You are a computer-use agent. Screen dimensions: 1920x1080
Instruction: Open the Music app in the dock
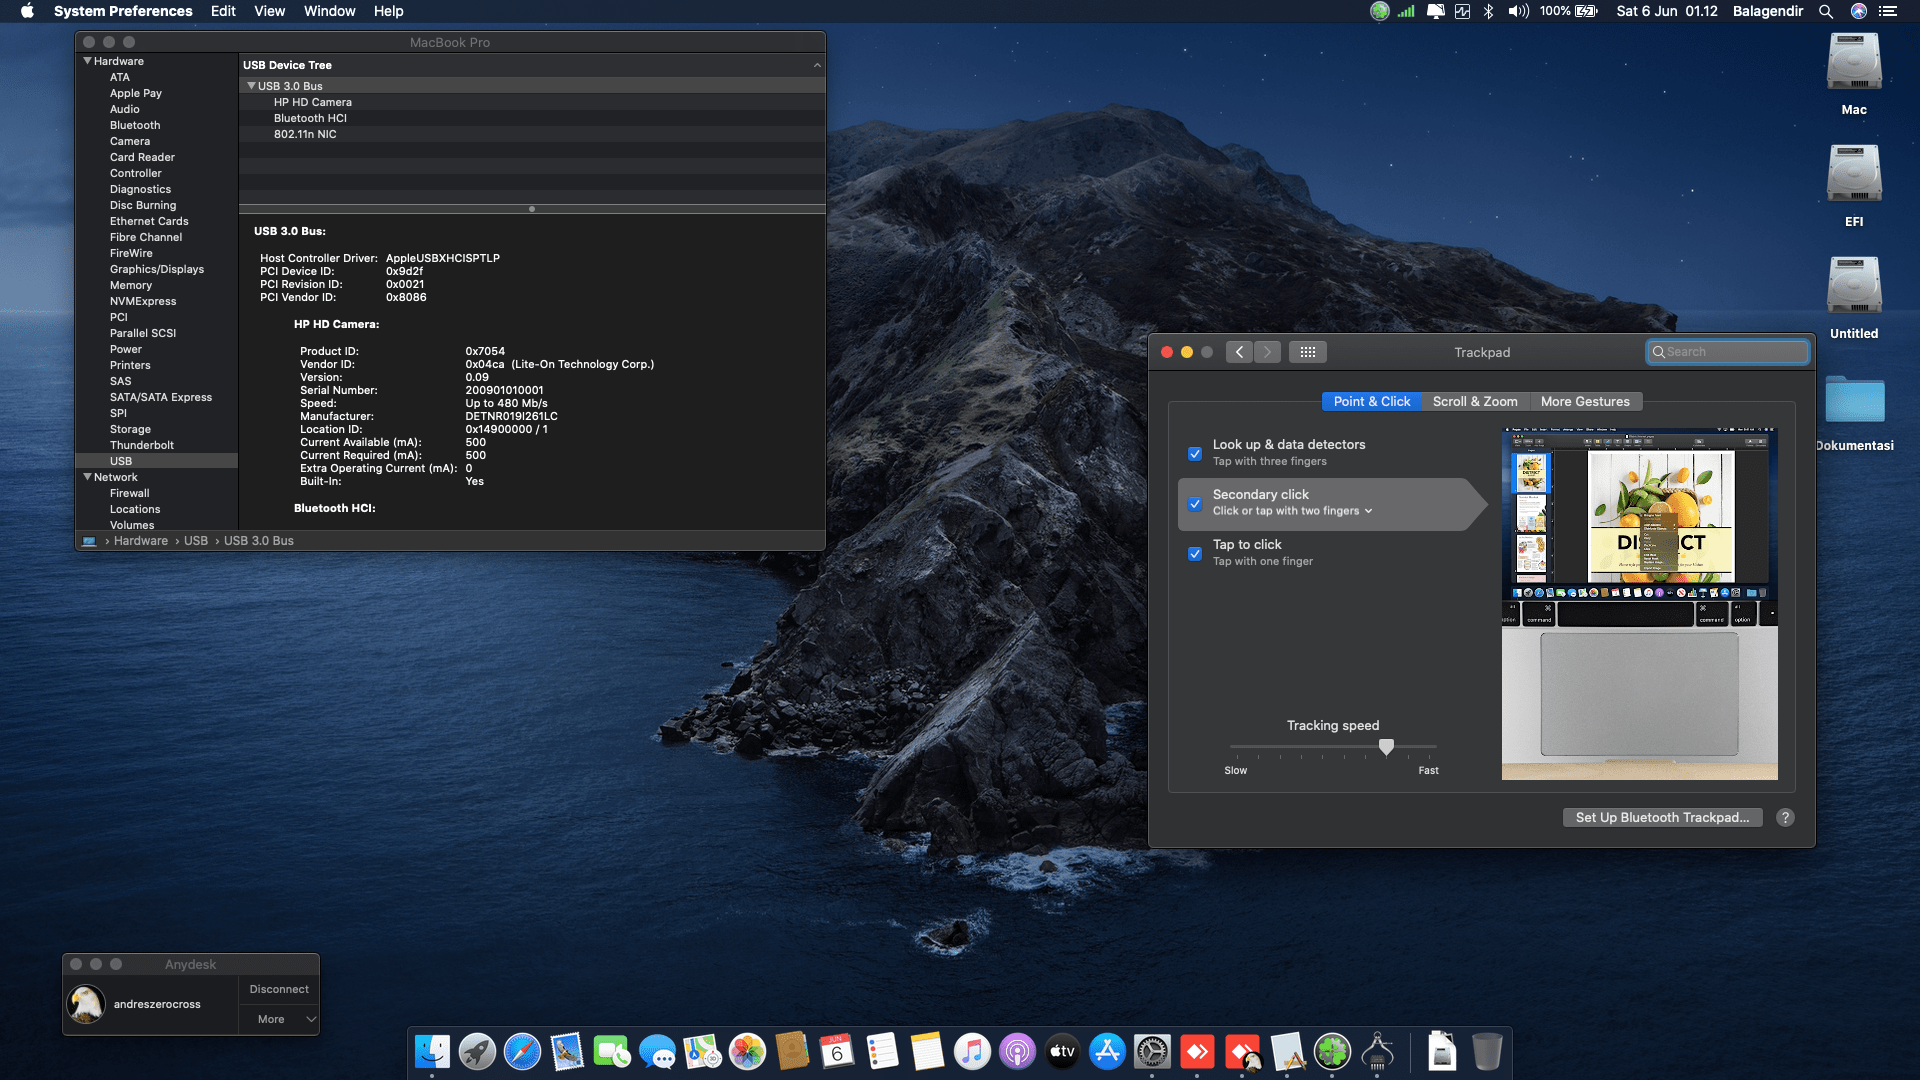point(972,1052)
